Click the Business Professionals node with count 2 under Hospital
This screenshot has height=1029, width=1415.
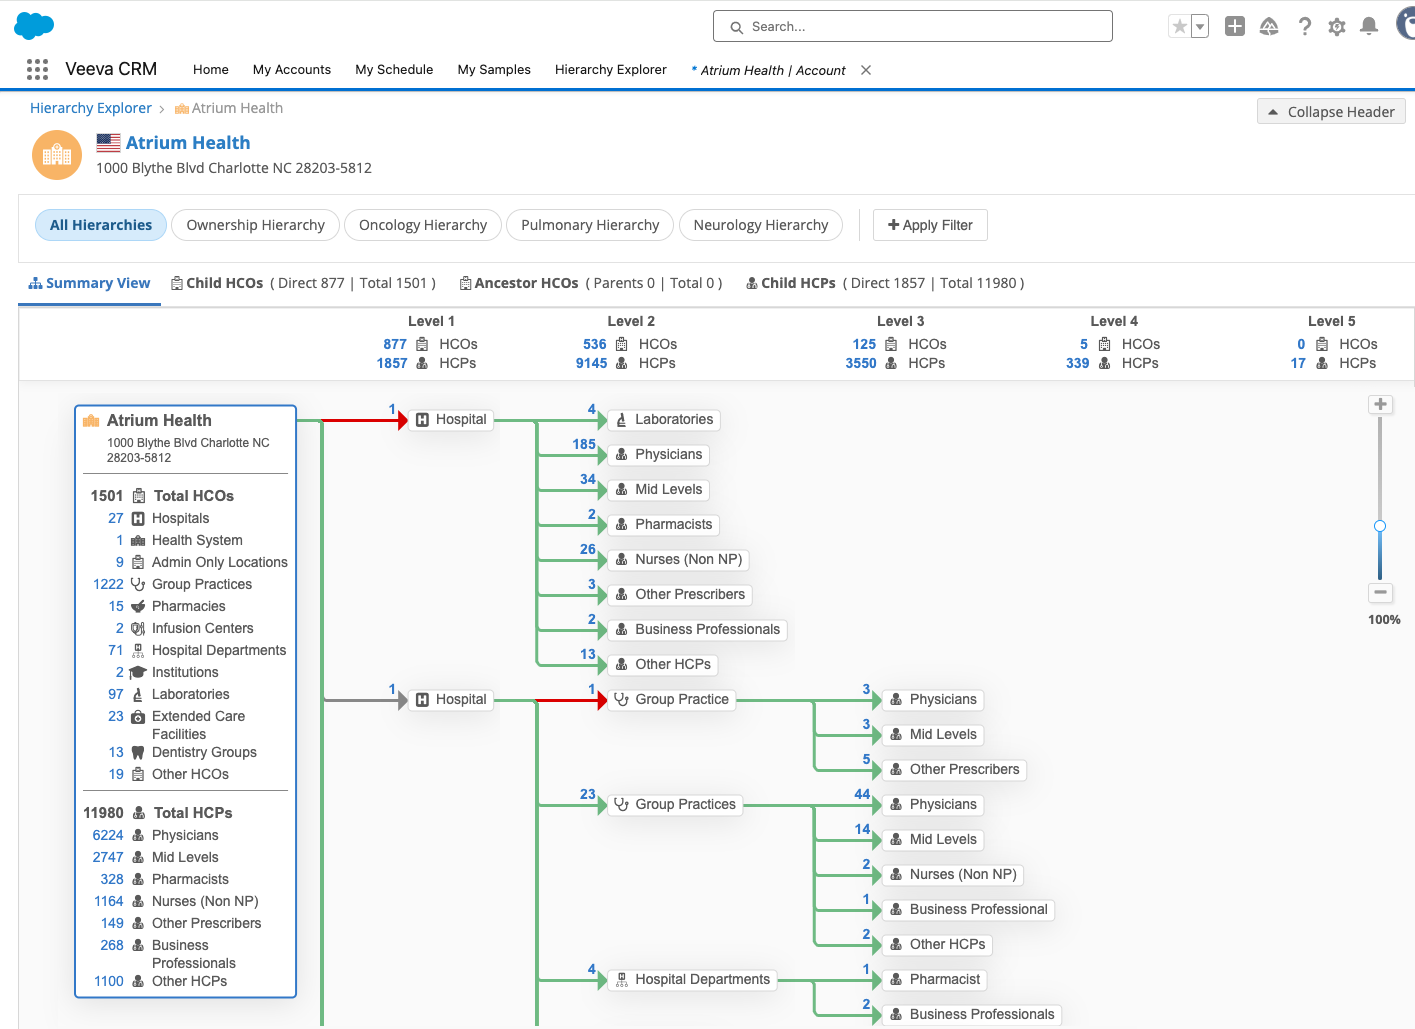[x=697, y=630]
